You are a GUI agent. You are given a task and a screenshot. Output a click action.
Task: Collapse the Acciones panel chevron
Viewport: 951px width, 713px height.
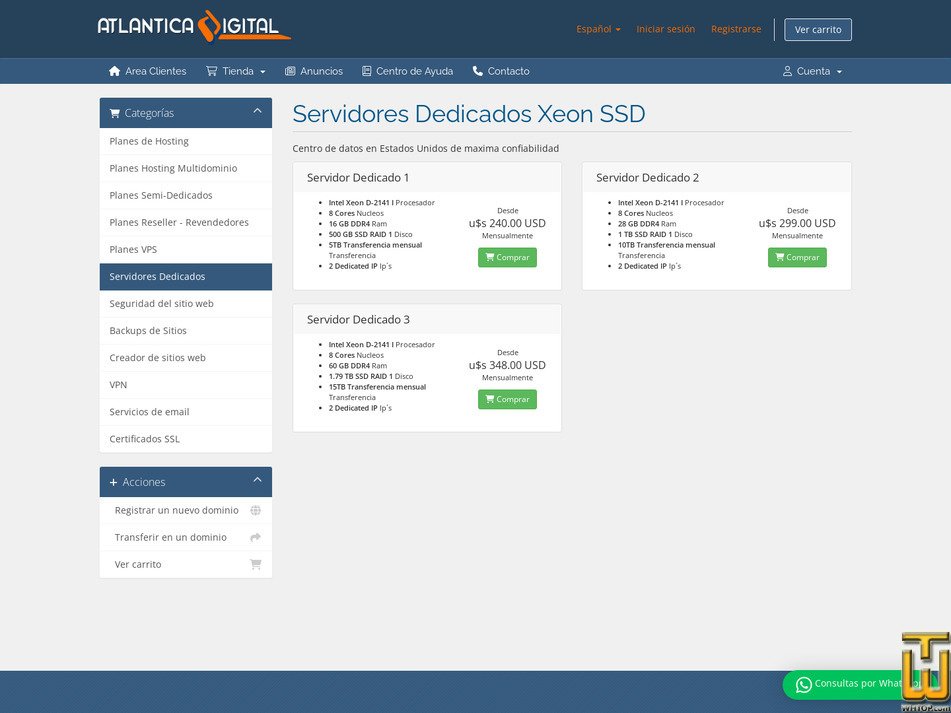coord(257,480)
